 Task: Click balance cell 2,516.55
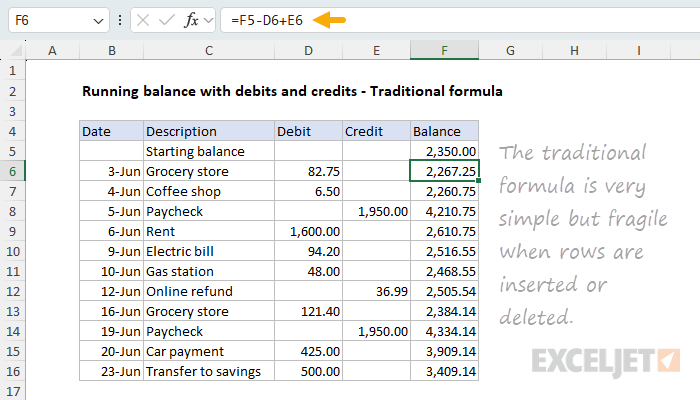pos(445,251)
